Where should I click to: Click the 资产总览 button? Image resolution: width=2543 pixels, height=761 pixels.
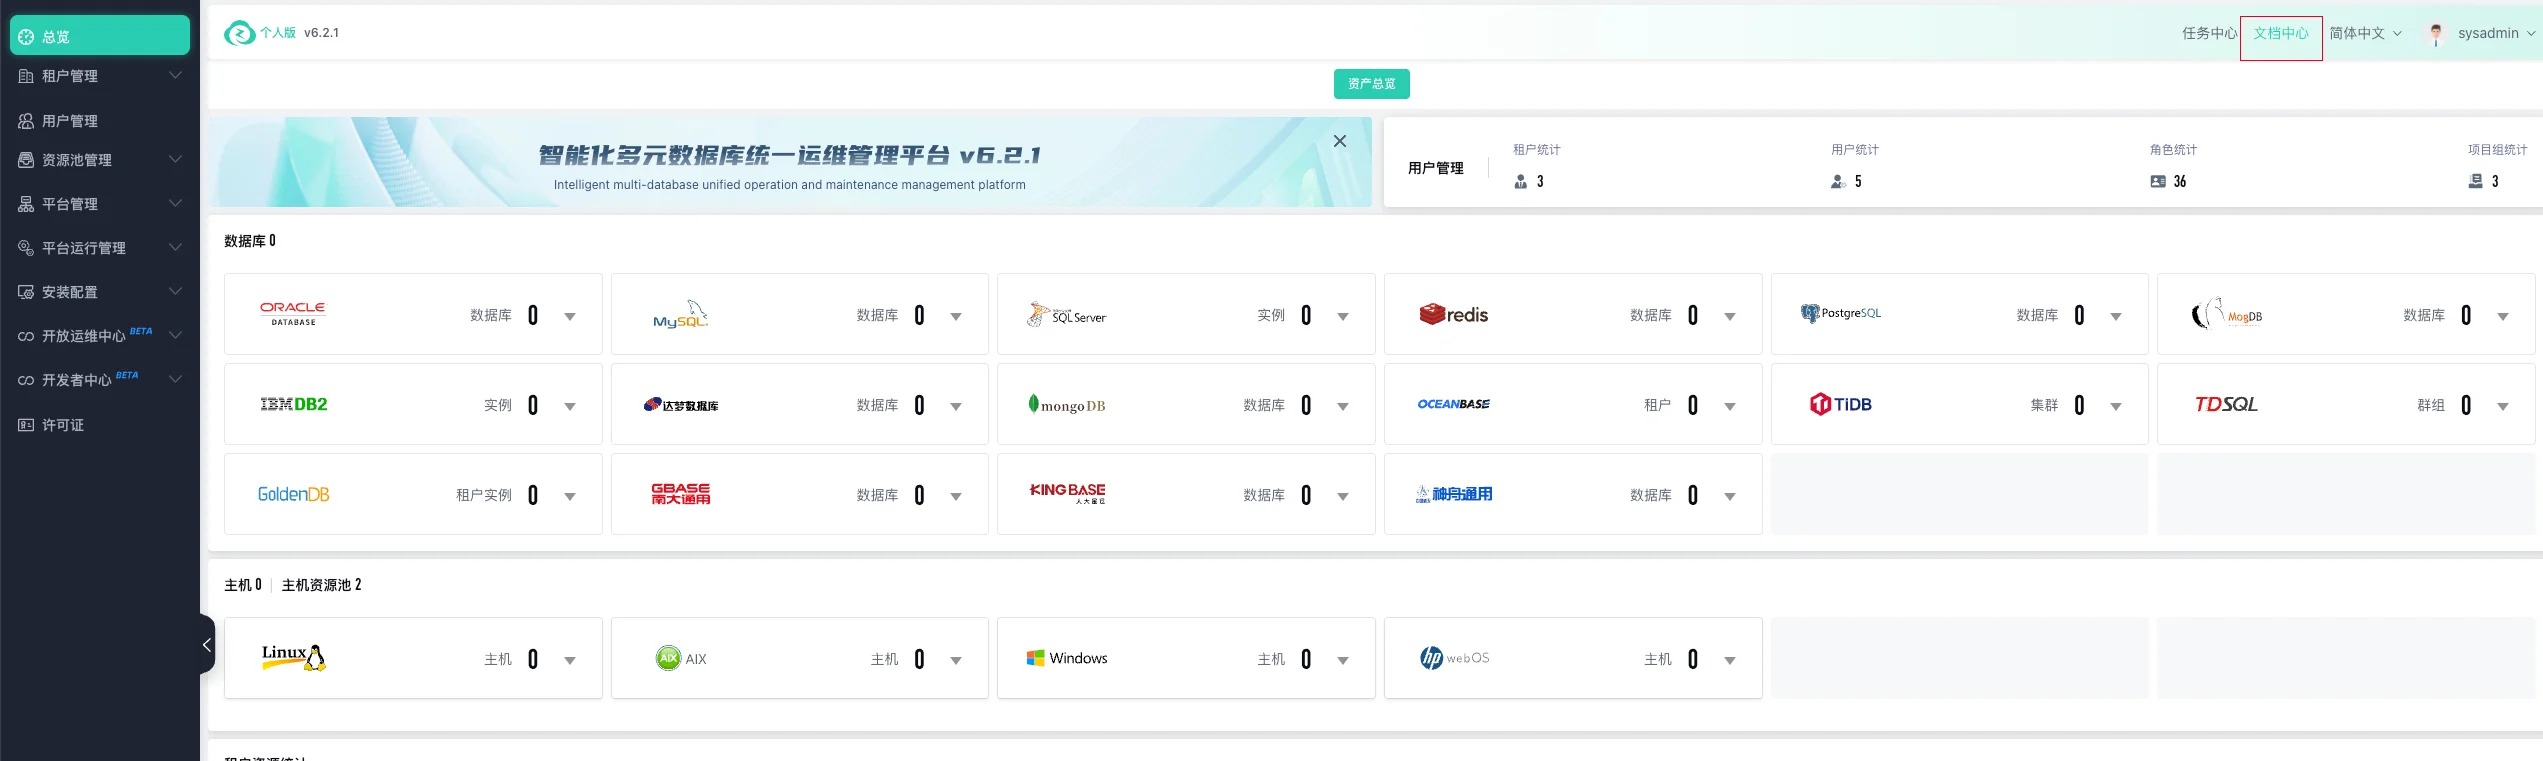pyautogui.click(x=1371, y=84)
